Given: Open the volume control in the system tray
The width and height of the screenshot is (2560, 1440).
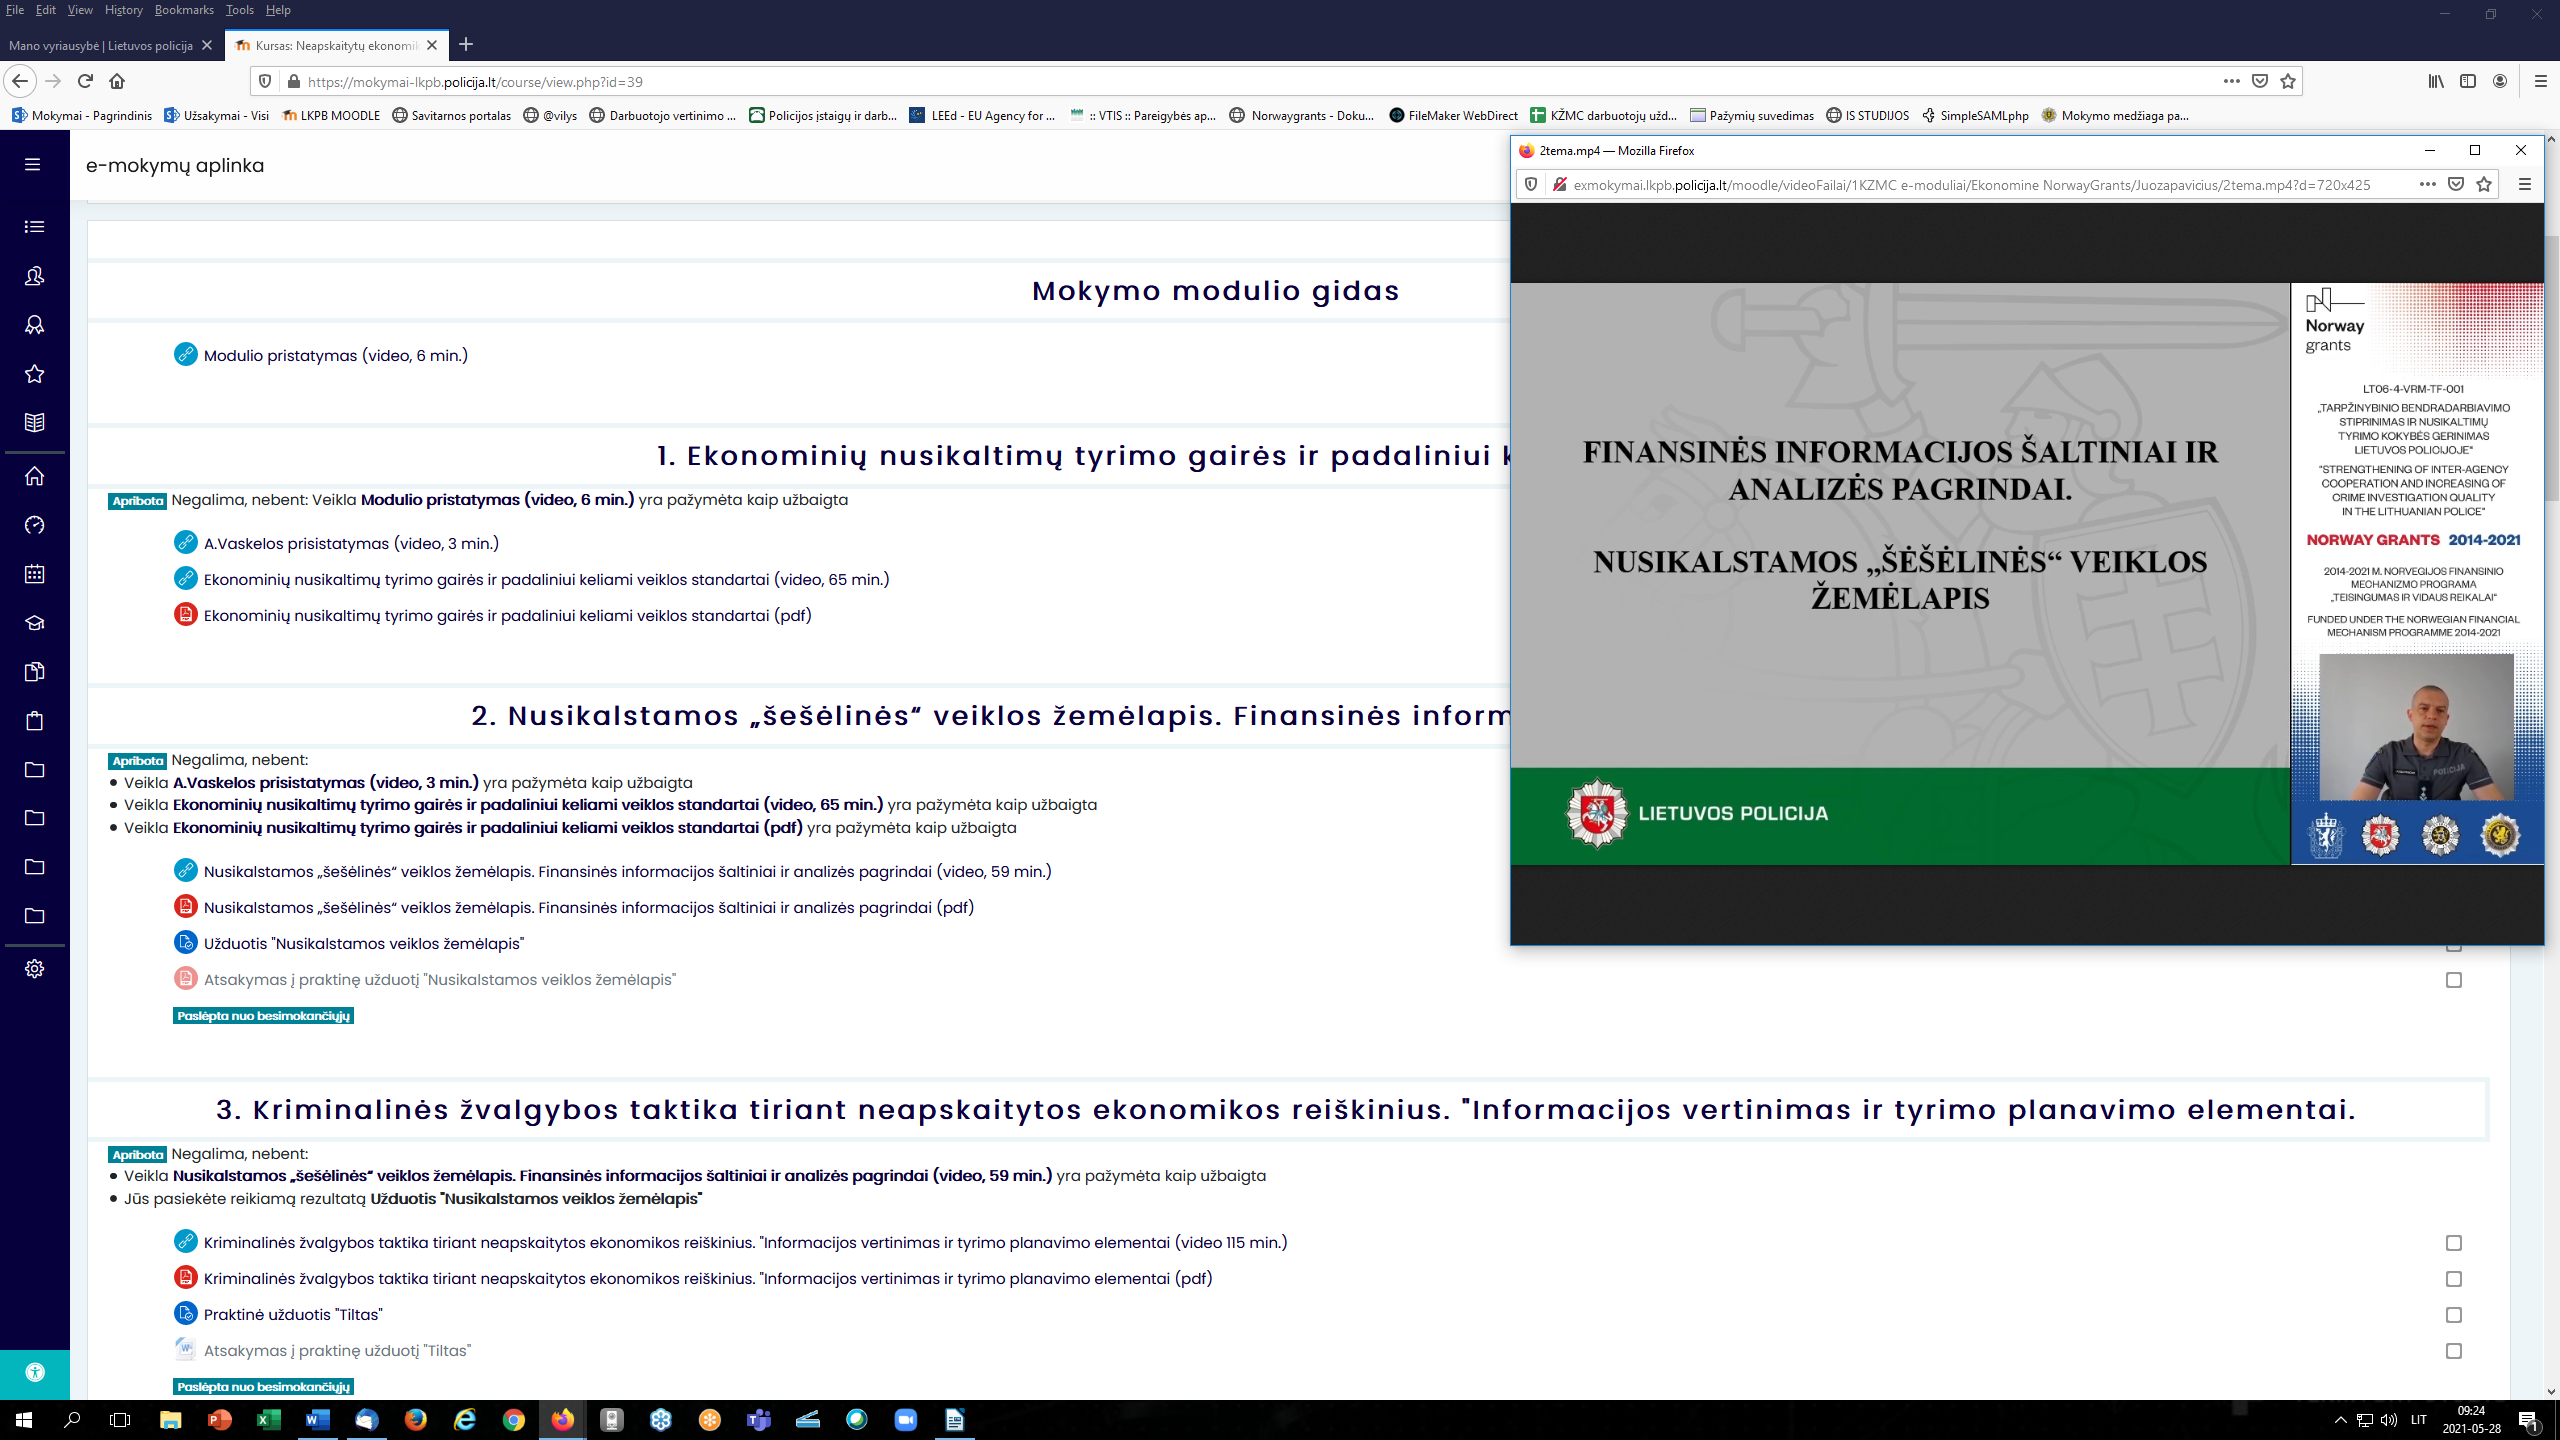Looking at the screenshot, I should 2389,1419.
